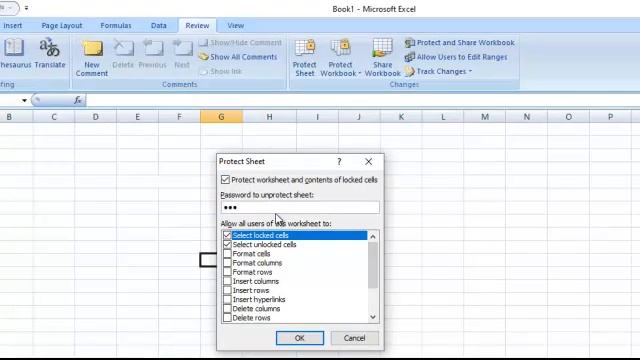This screenshot has height=360, width=640.
Task: Click Show Ink in ribbon
Action: pyautogui.click(x=221, y=71)
